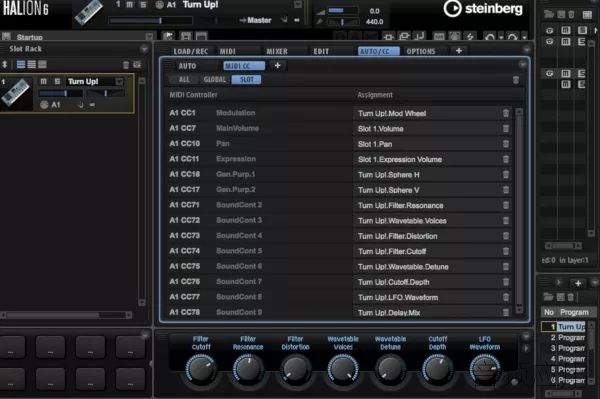Image resolution: width=600 pixels, height=399 pixels.
Task: Click the folder icon in program table toolbar
Action: point(548,297)
